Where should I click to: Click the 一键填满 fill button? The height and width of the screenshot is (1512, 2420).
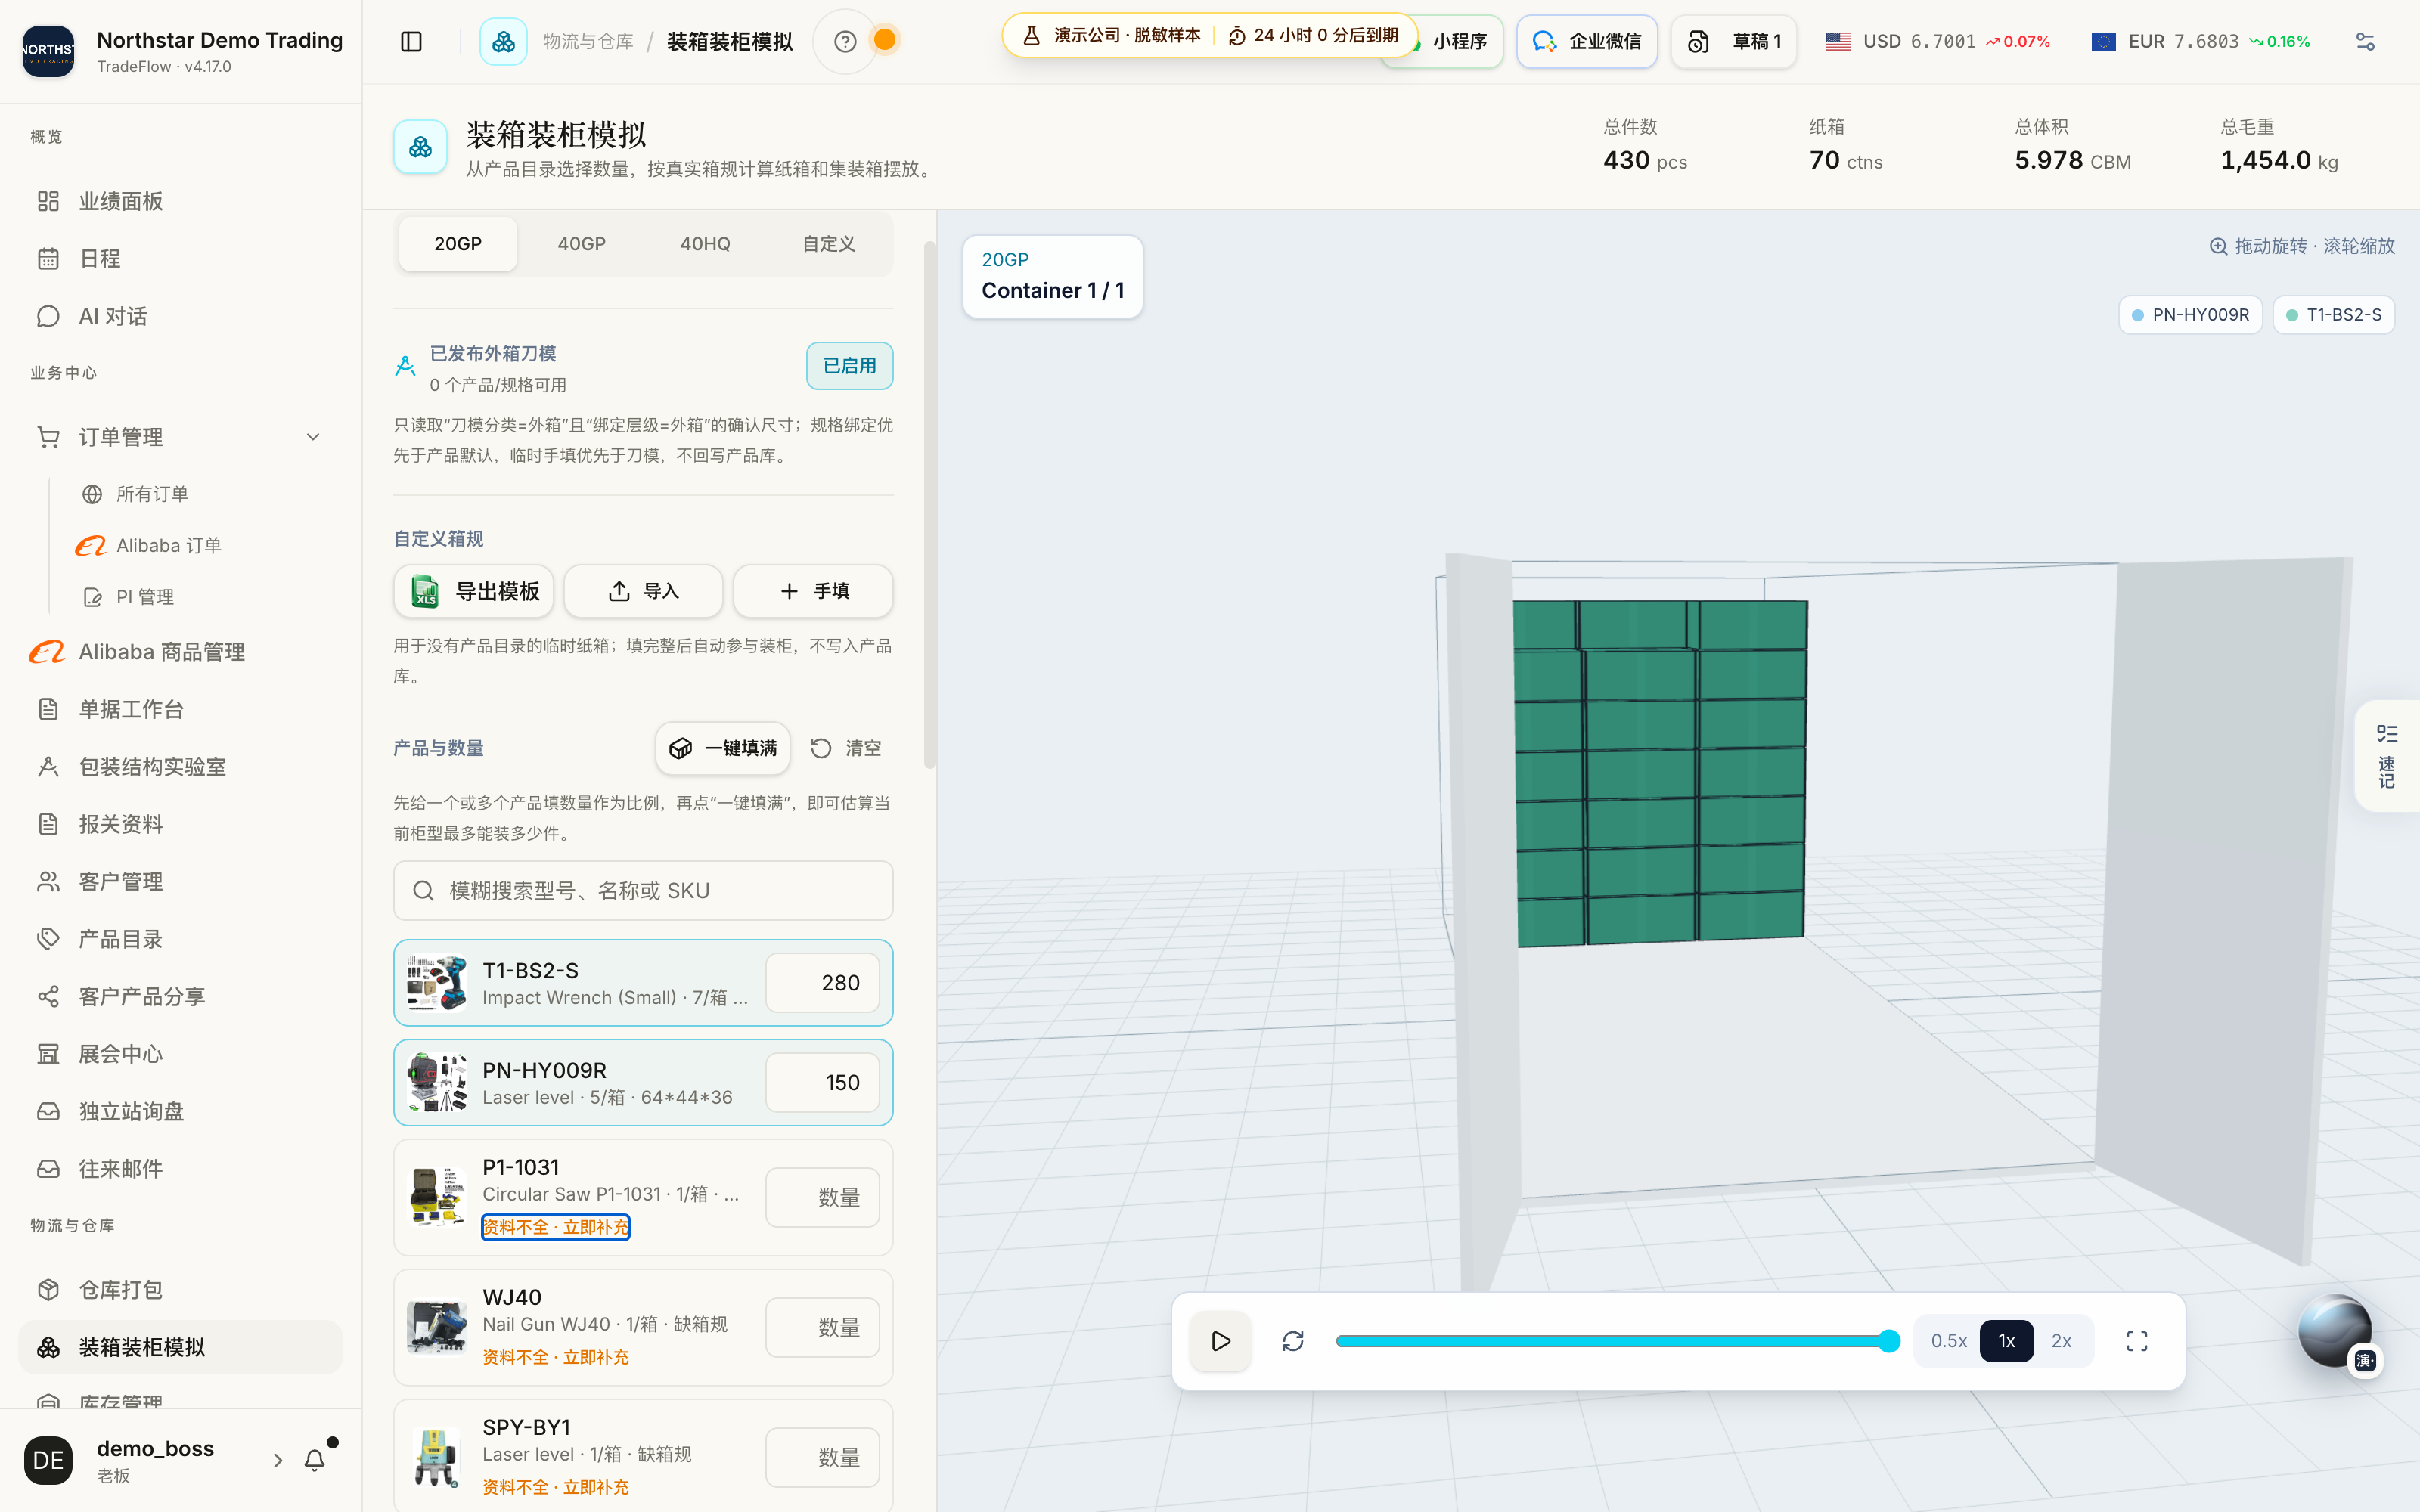click(722, 748)
